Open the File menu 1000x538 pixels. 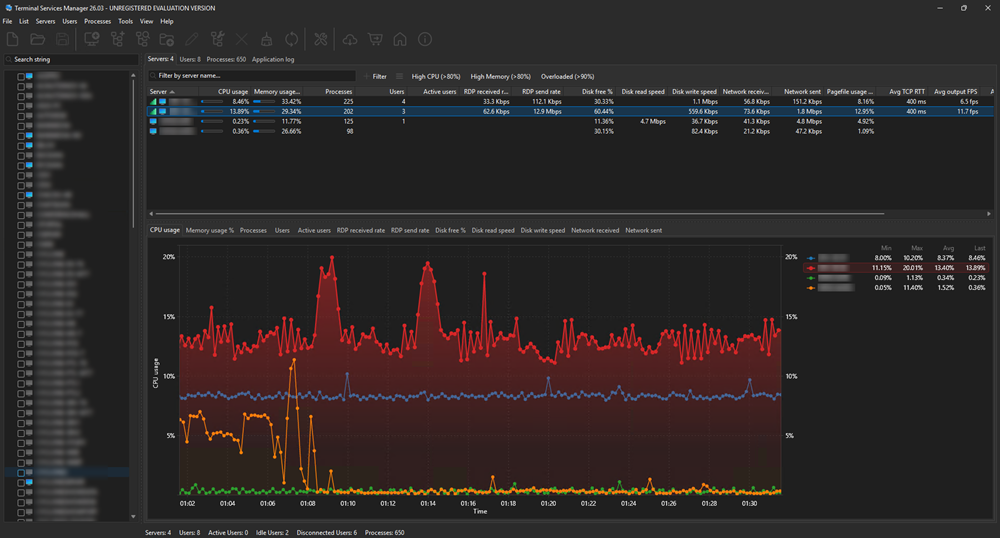(x=8, y=21)
